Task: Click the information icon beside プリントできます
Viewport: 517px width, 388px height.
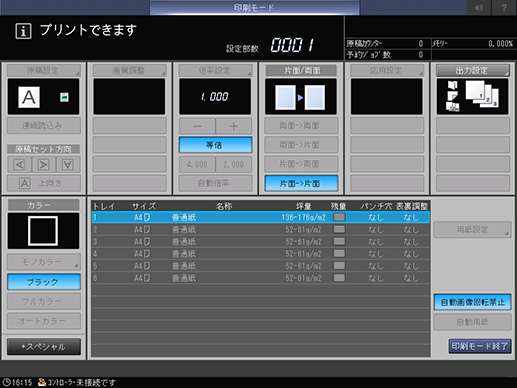Action: (x=23, y=31)
